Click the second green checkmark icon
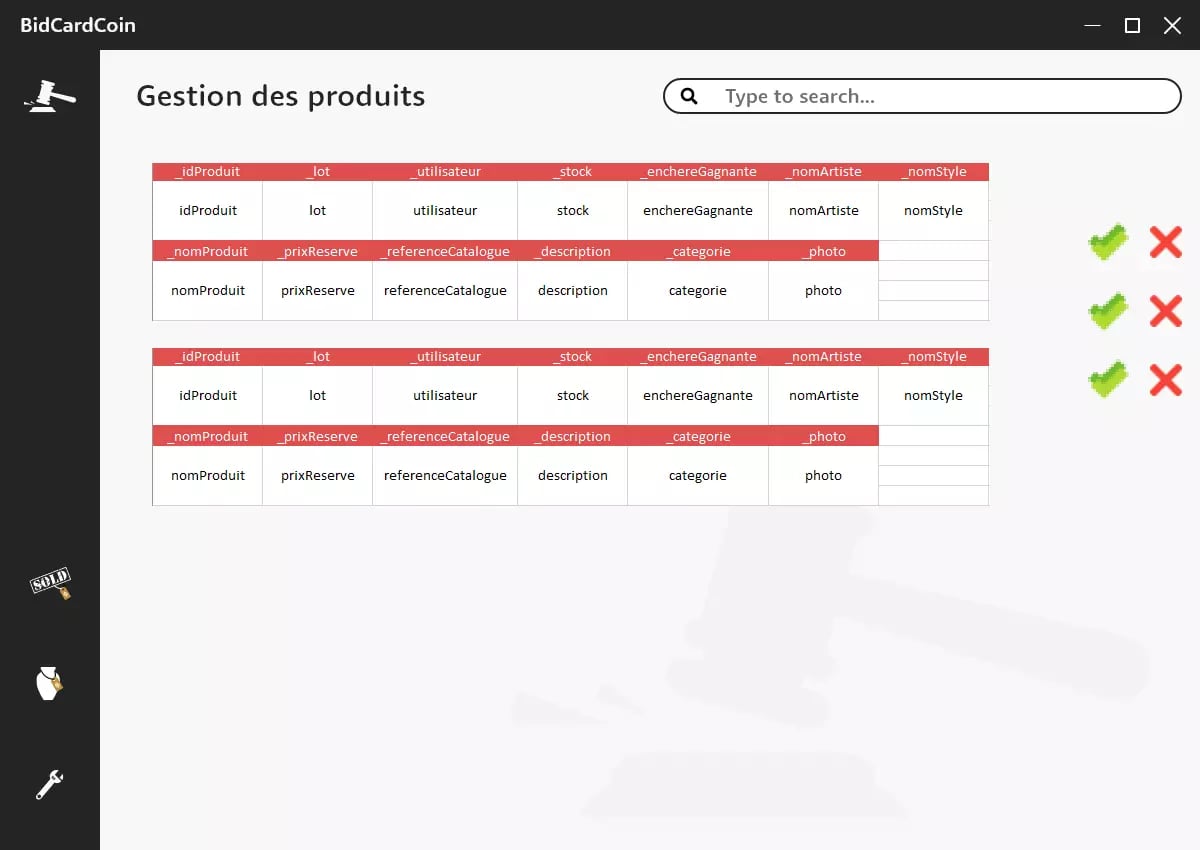Viewport: 1200px width, 850px height. click(1108, 311)
